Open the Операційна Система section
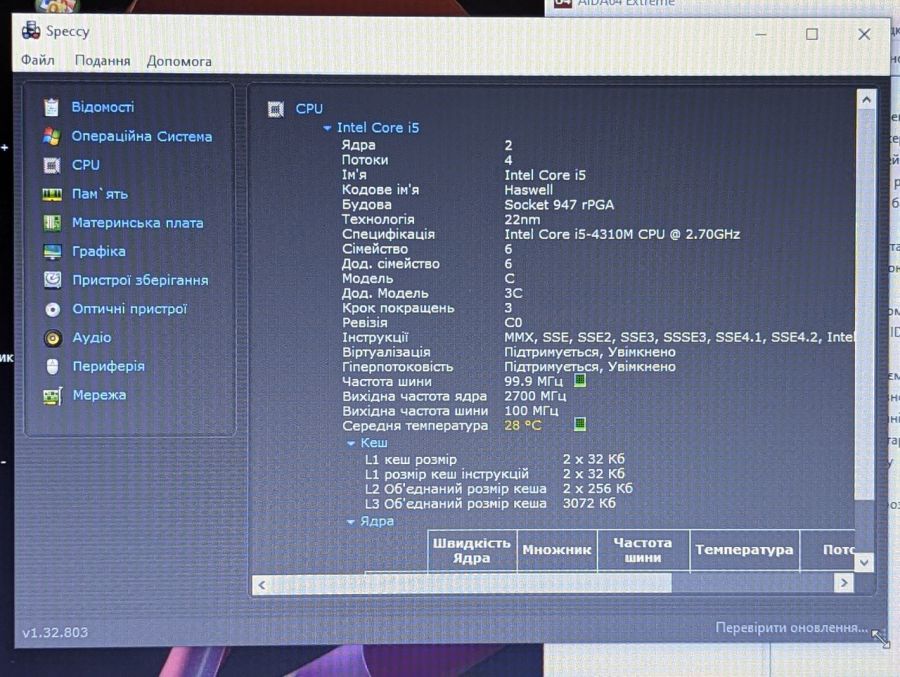The width and height of the screenshot is (900, 677). [x=142, y=136]
